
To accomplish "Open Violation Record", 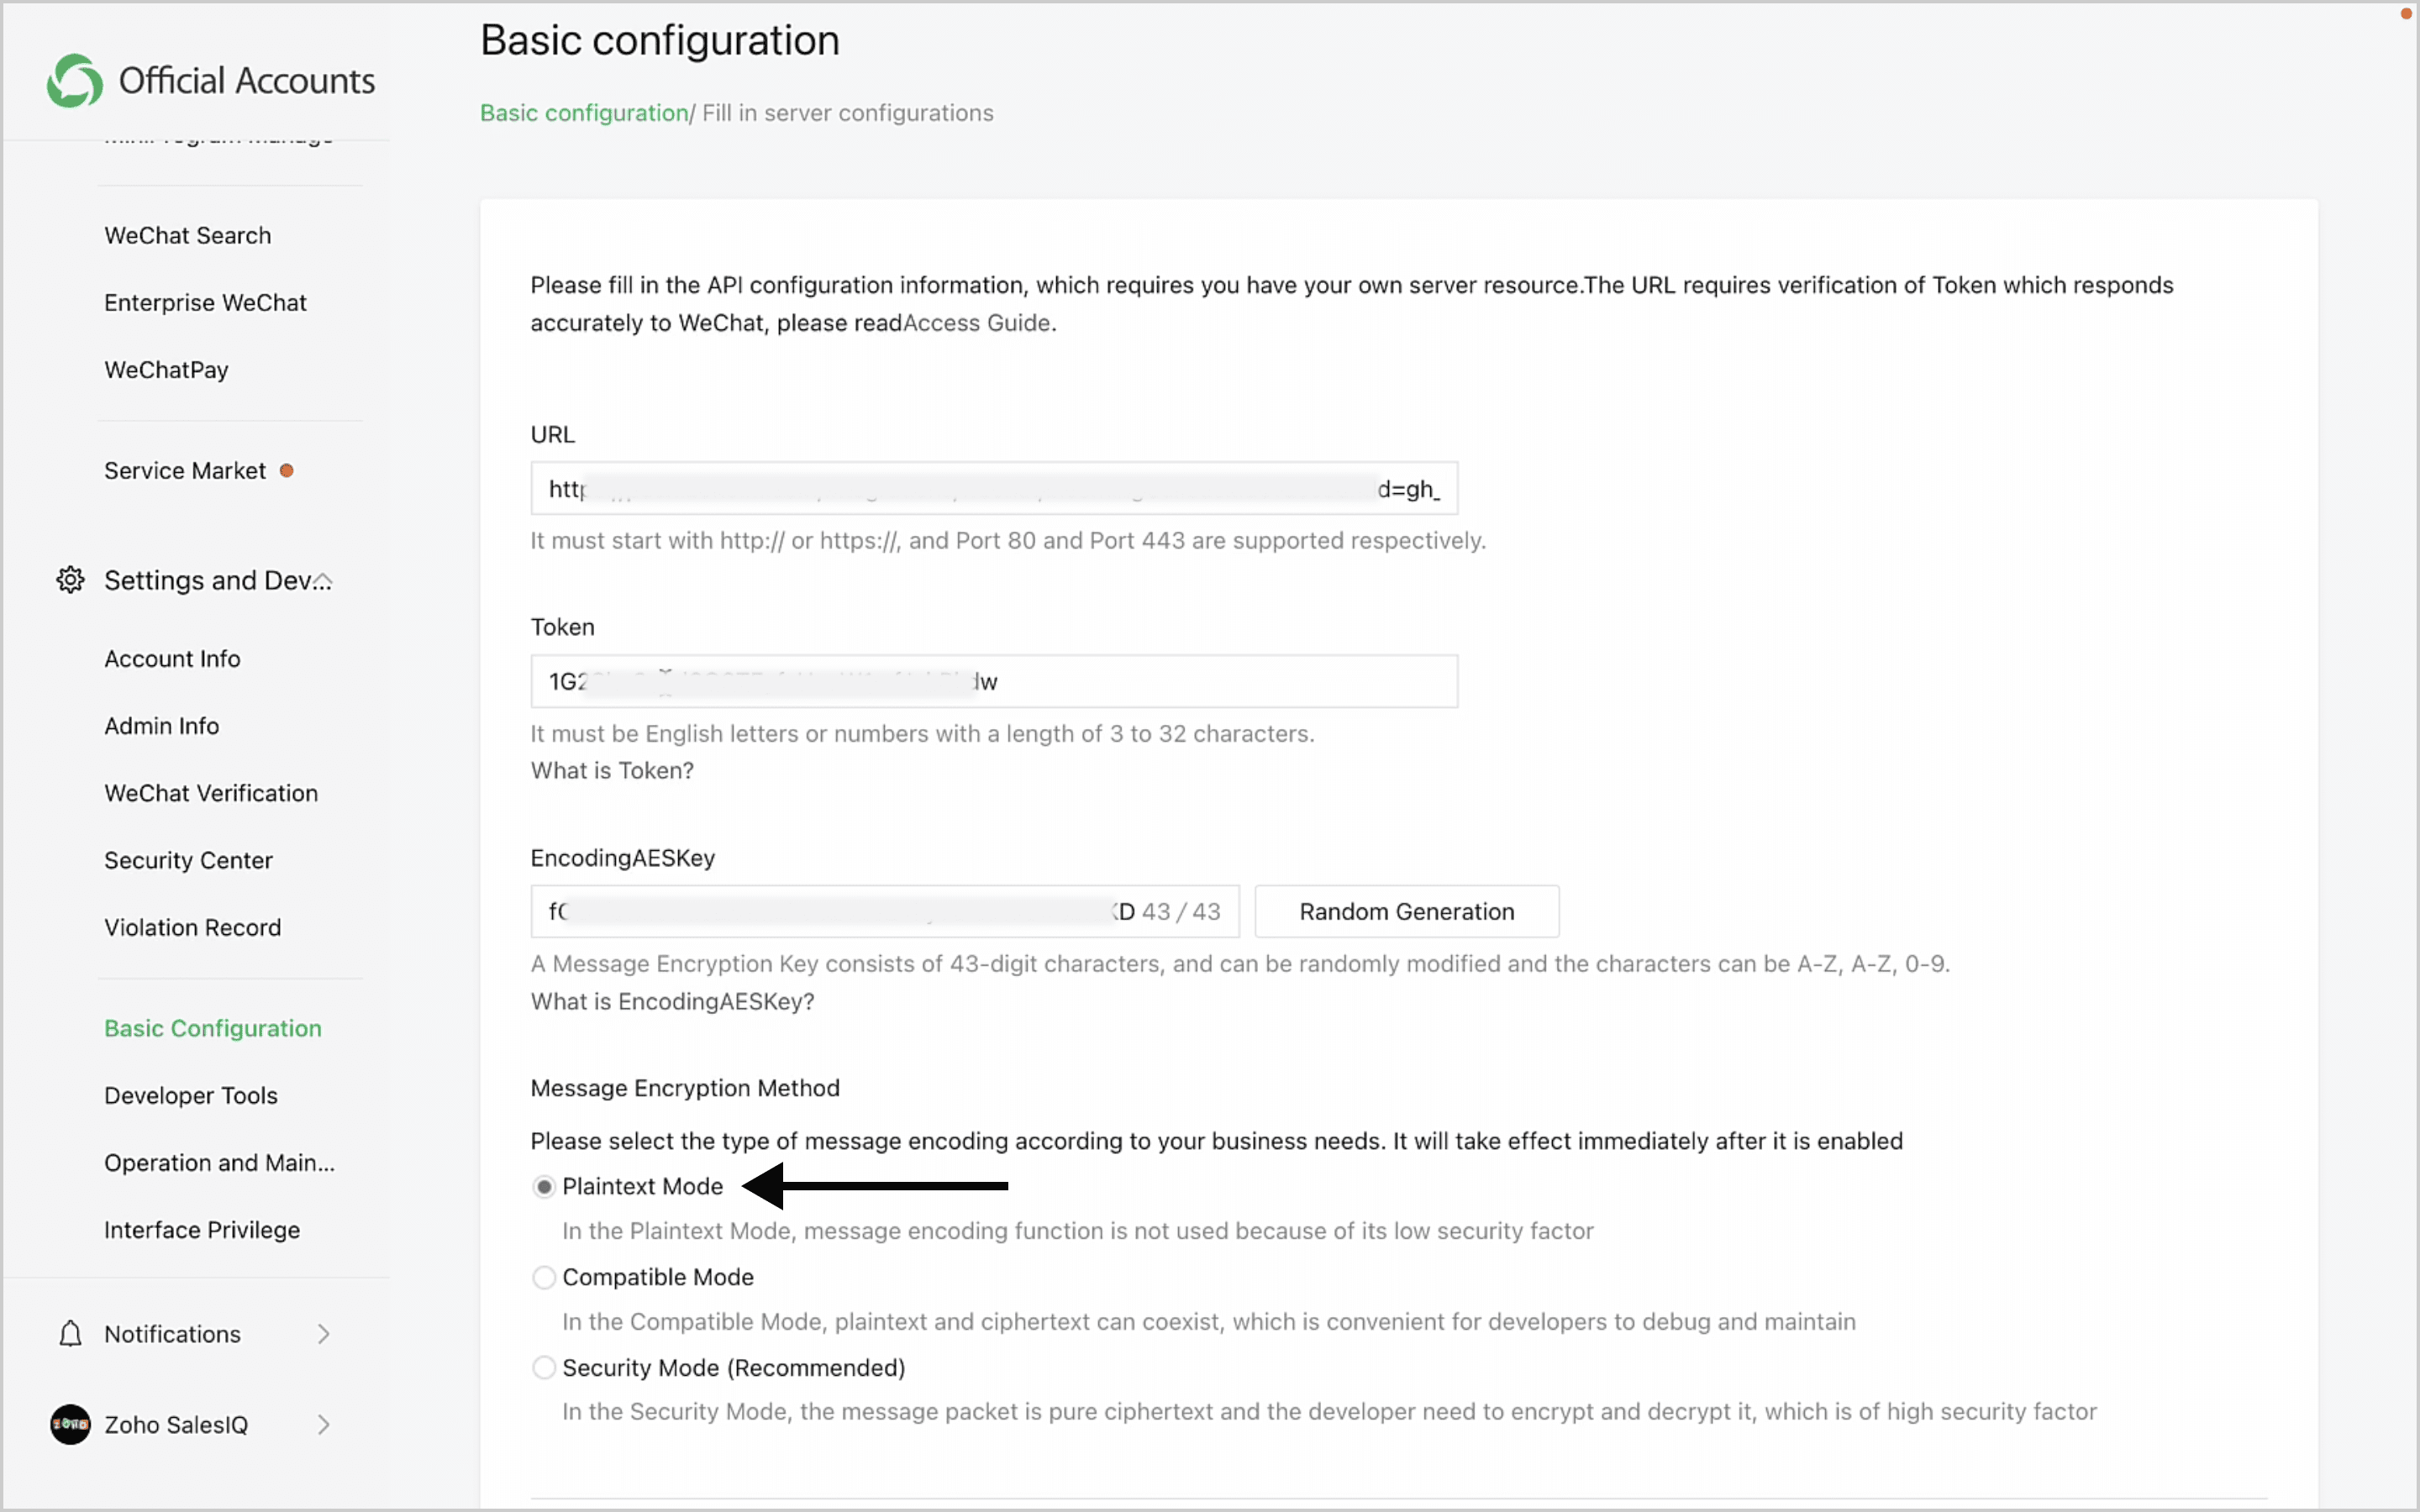I will (x=192, y=927).
